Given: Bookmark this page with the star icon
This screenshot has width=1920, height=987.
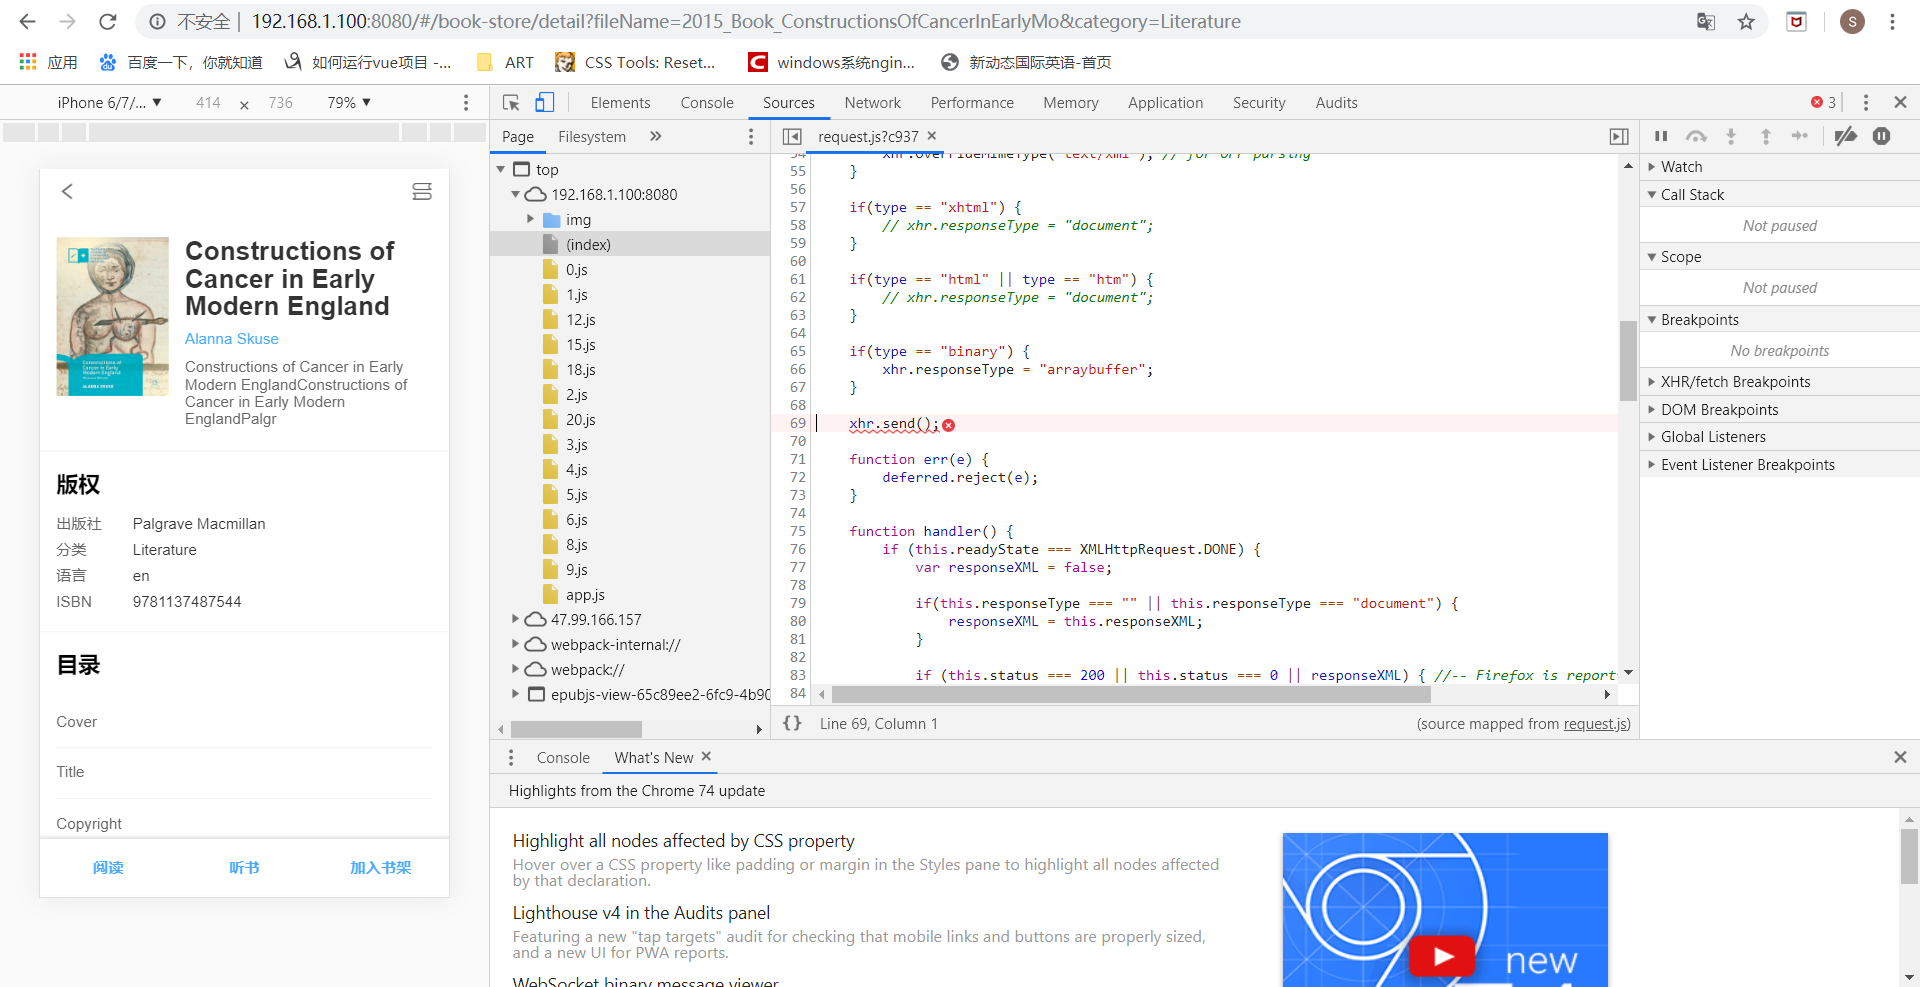Looking at the screenshot, I should click(x=1746, y=22).
